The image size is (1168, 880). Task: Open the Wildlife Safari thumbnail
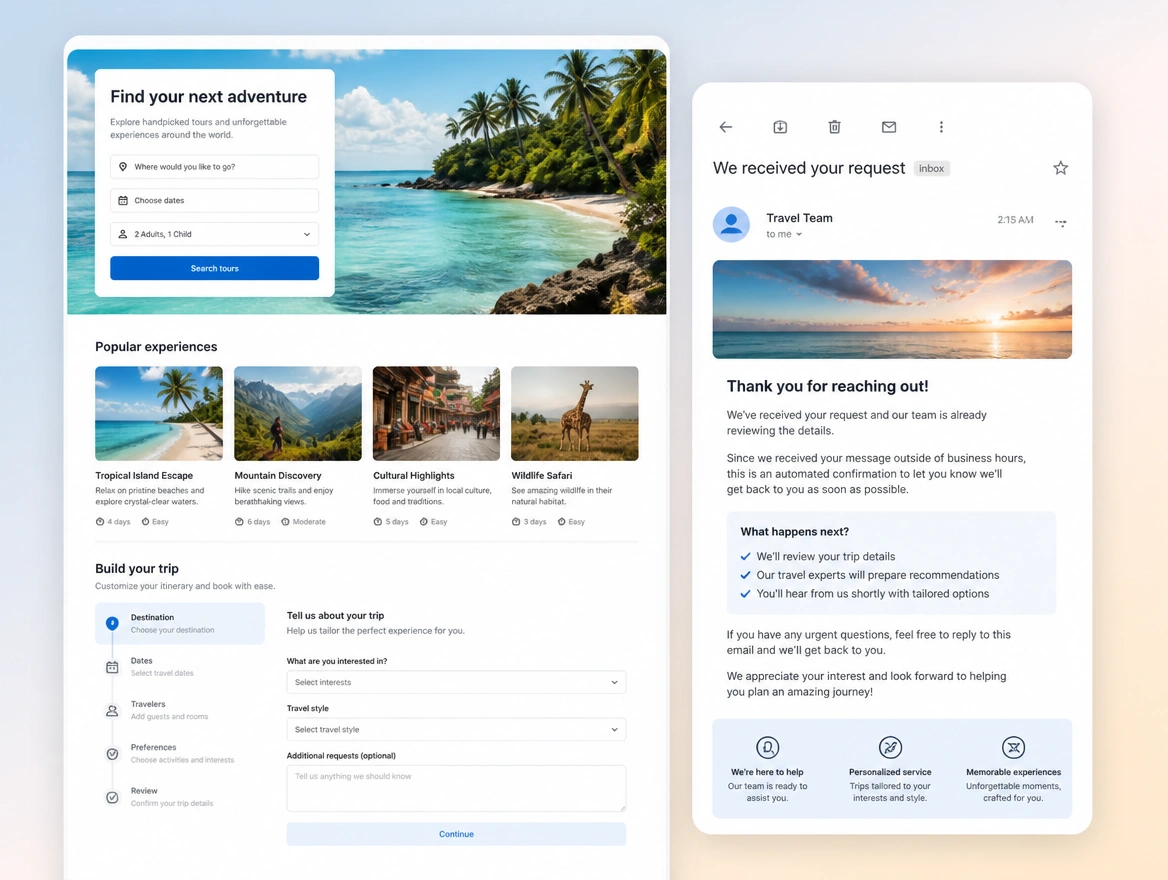pyautogui.click(x=574, y=414)
